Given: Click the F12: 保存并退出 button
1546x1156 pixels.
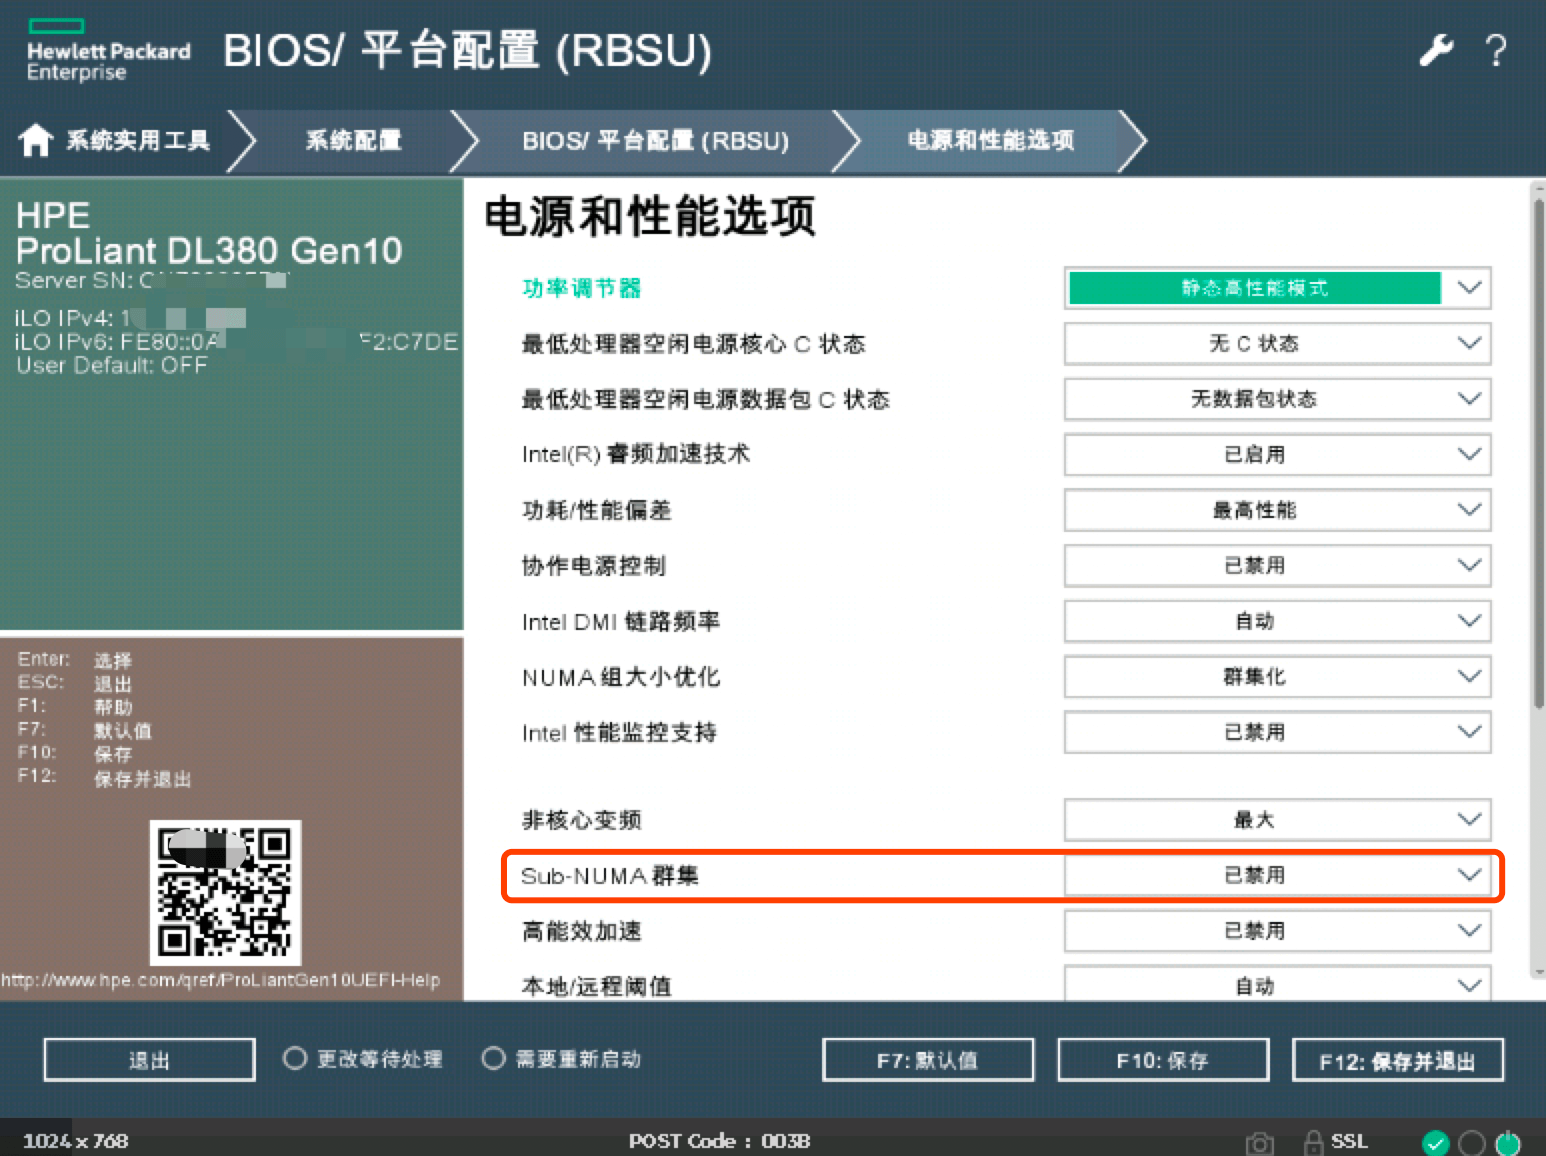Looking at the screenshot, I should 1398,1060.
